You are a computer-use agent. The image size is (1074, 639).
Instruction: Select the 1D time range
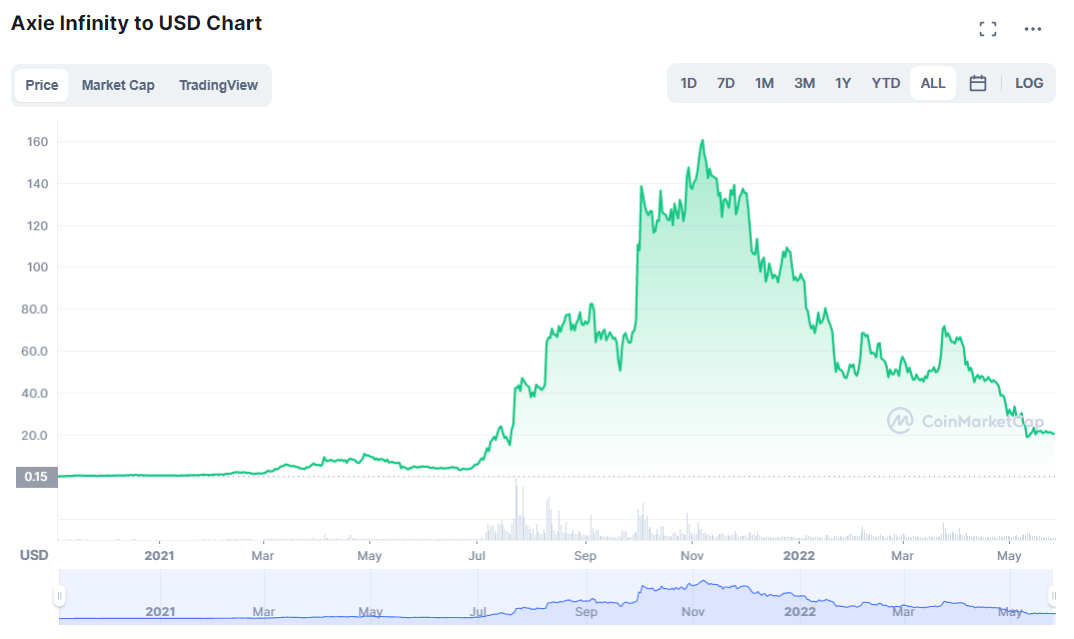coord(688,84)
